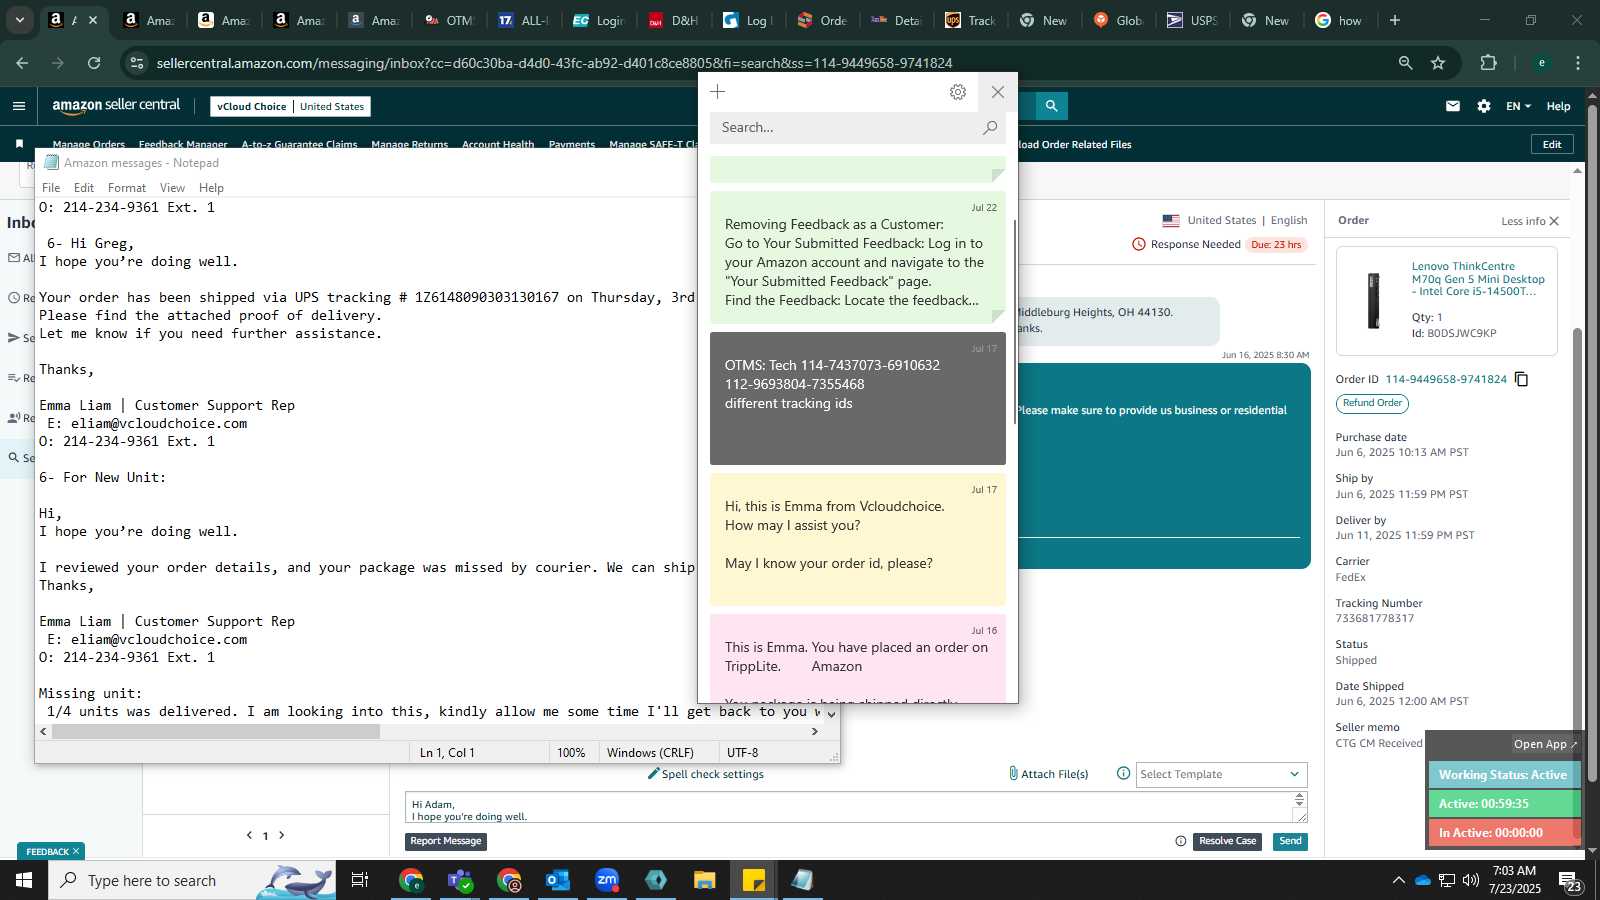Go to previous inbox page arrow
Screen dimensions: 1600x900
(249, 835)
